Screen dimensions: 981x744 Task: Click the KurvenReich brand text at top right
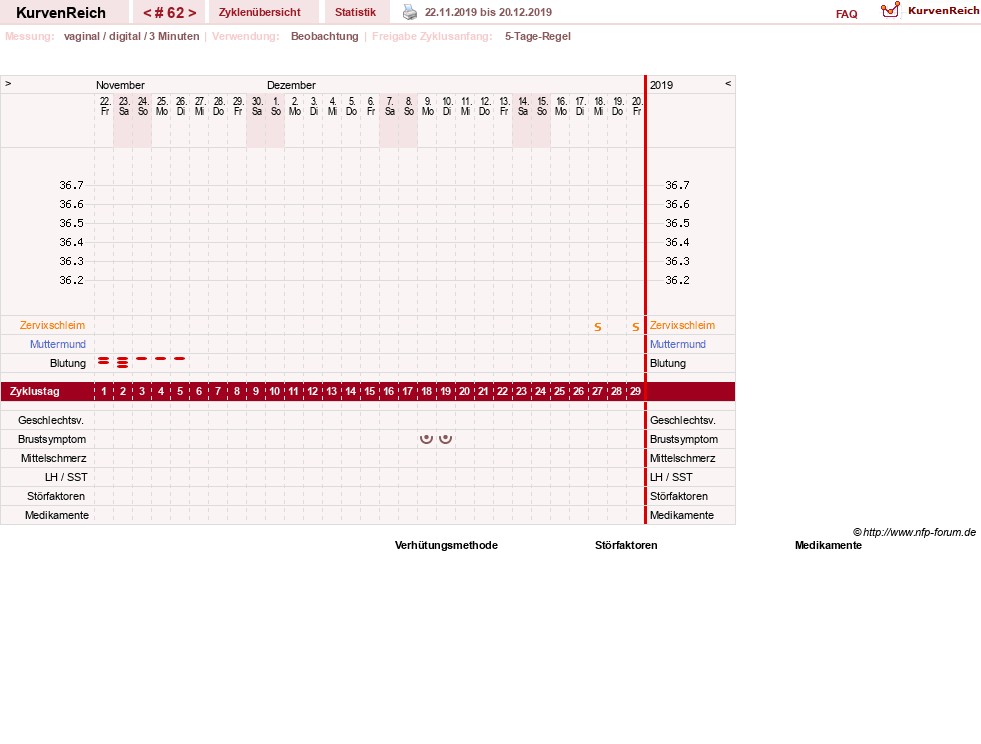(x=943, y=11)
